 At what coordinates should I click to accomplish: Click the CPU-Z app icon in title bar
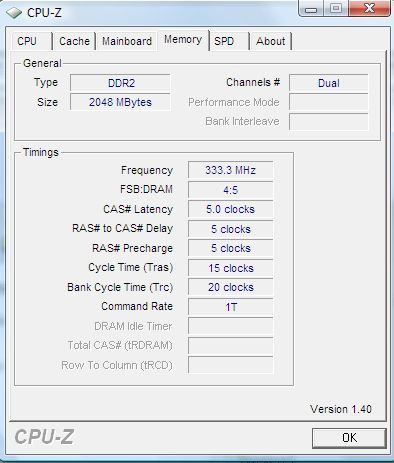pyautogui.click(x=14, y=13)
